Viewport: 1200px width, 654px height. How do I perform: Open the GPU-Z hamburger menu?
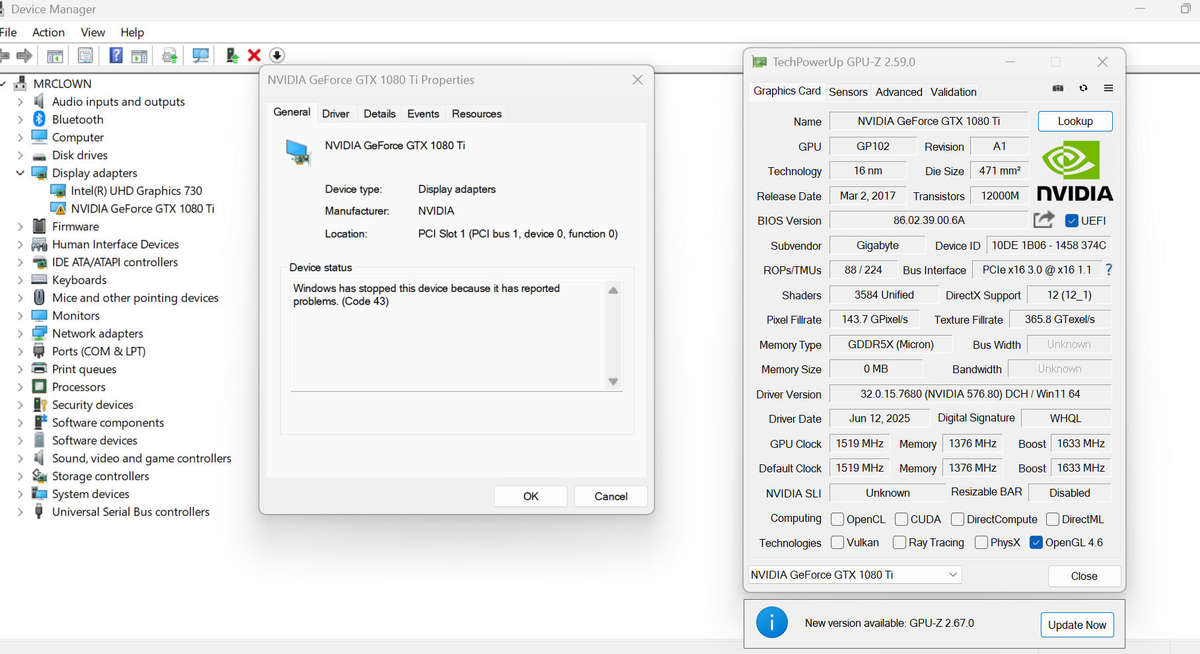(1108, 89)
